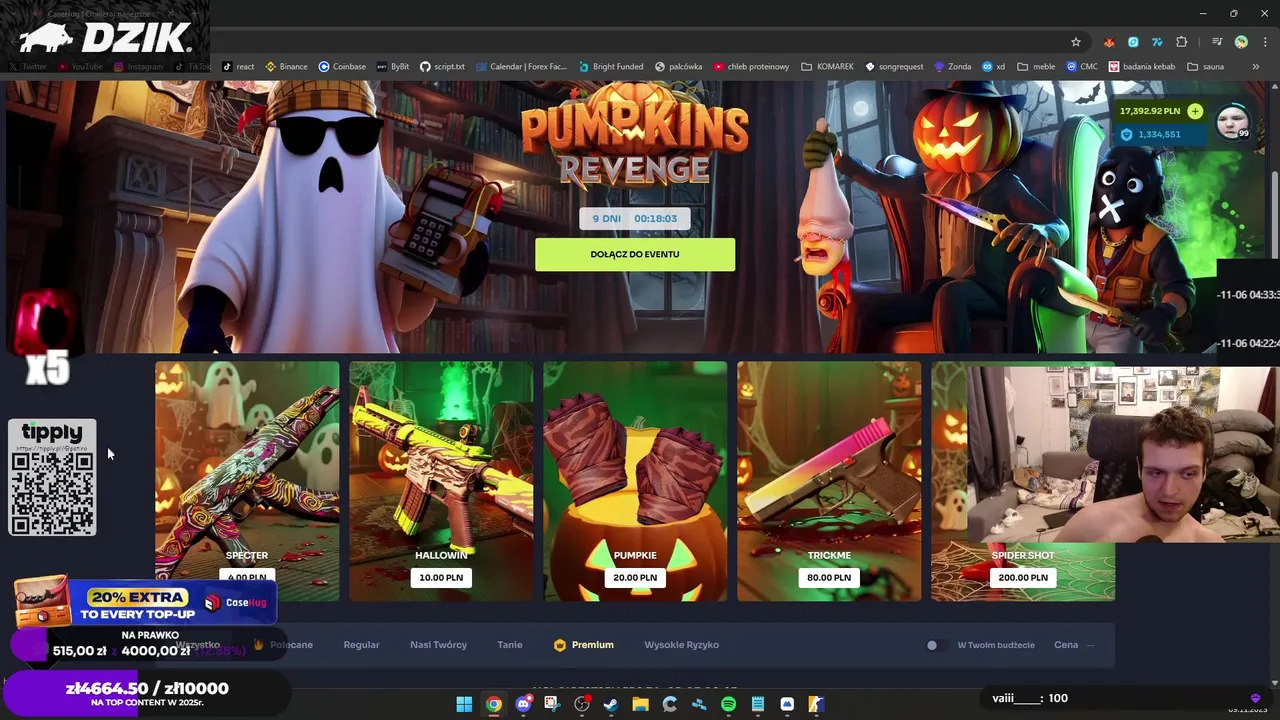
Task: Open the badania kebab bookmark
Action: 1142,67
